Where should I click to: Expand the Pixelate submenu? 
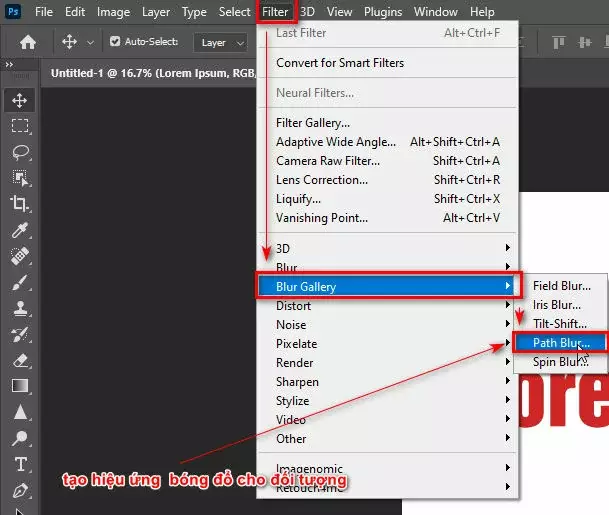tap(388, 343)
